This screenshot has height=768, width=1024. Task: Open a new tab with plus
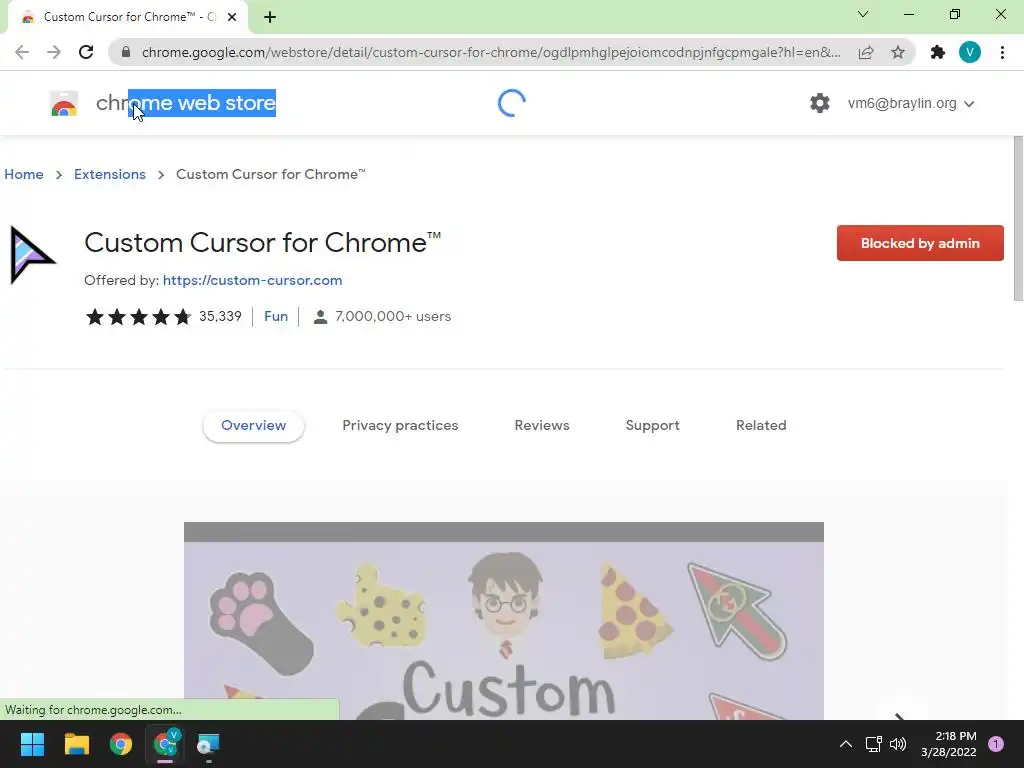pos(270,17)
